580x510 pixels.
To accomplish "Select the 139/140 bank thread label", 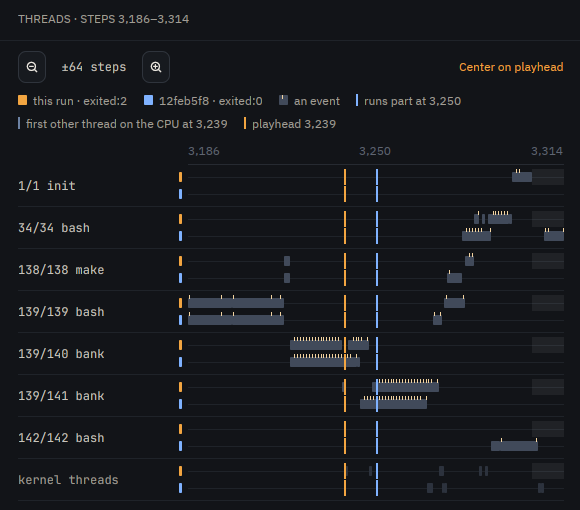I will tap(61, 354).
